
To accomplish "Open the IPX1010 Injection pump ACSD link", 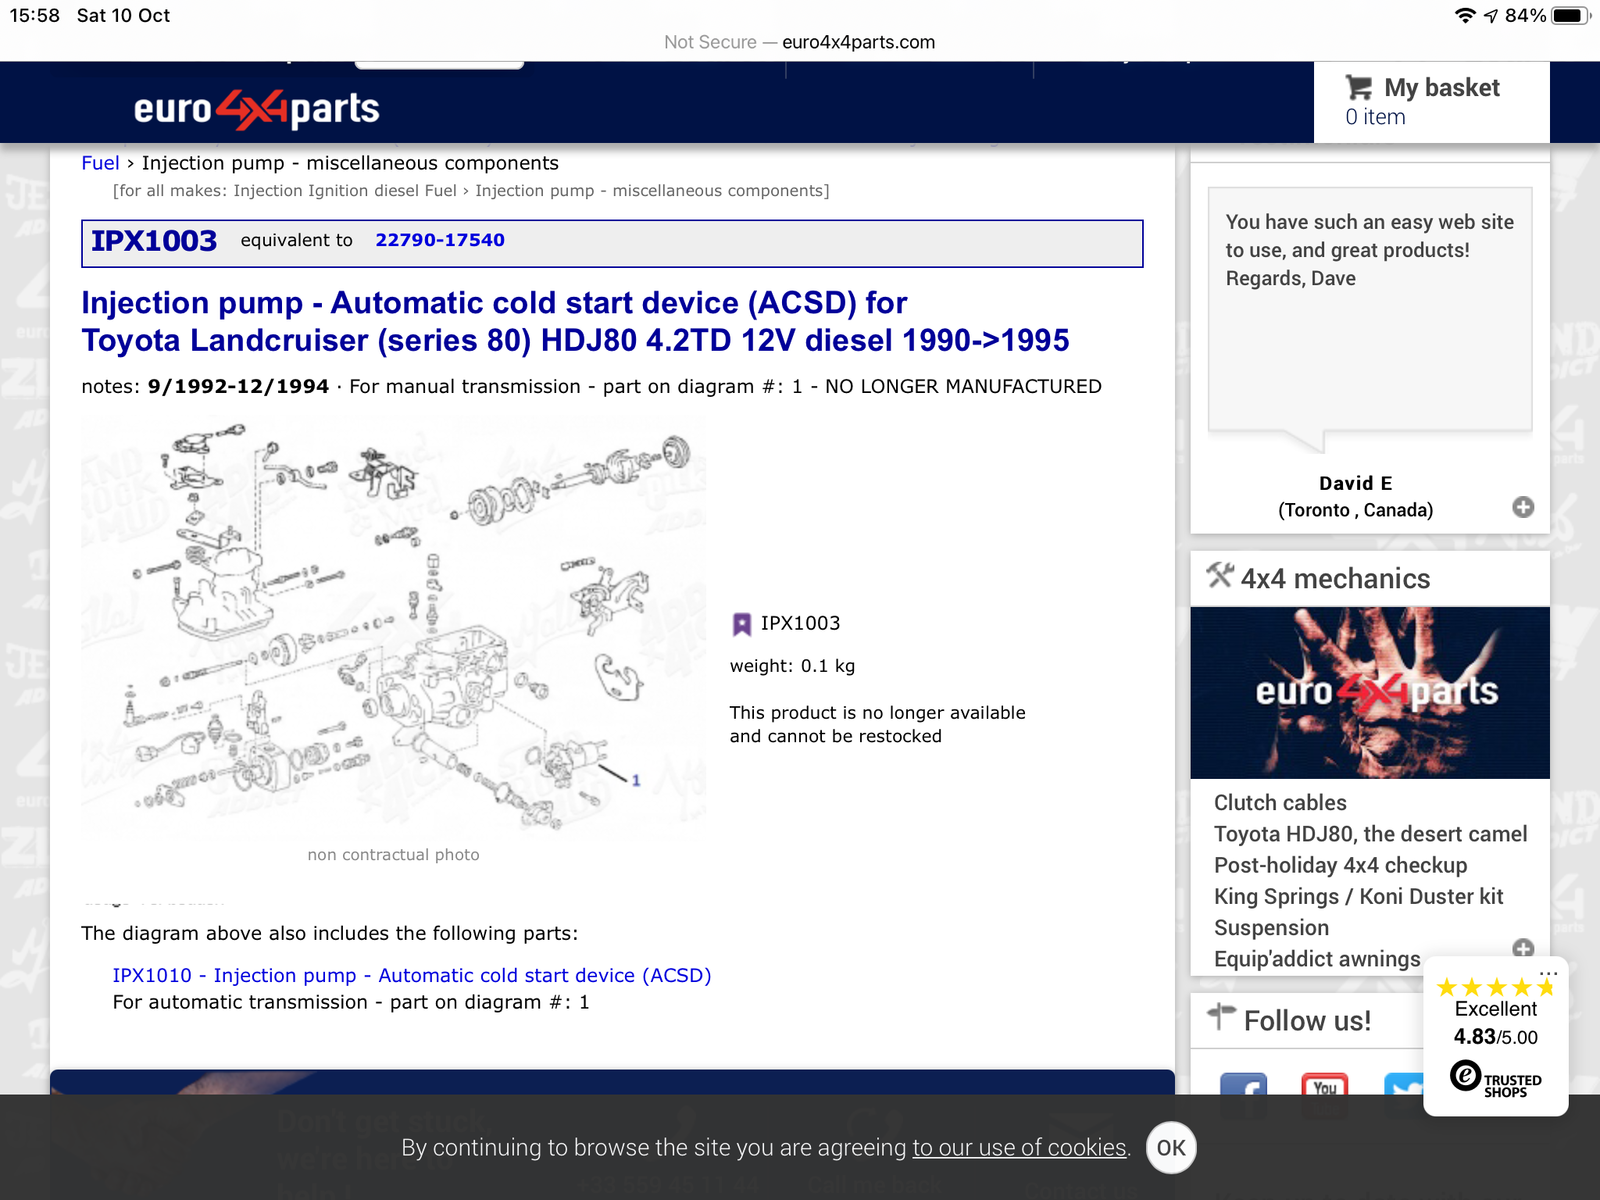I will [x=412, y=975].
